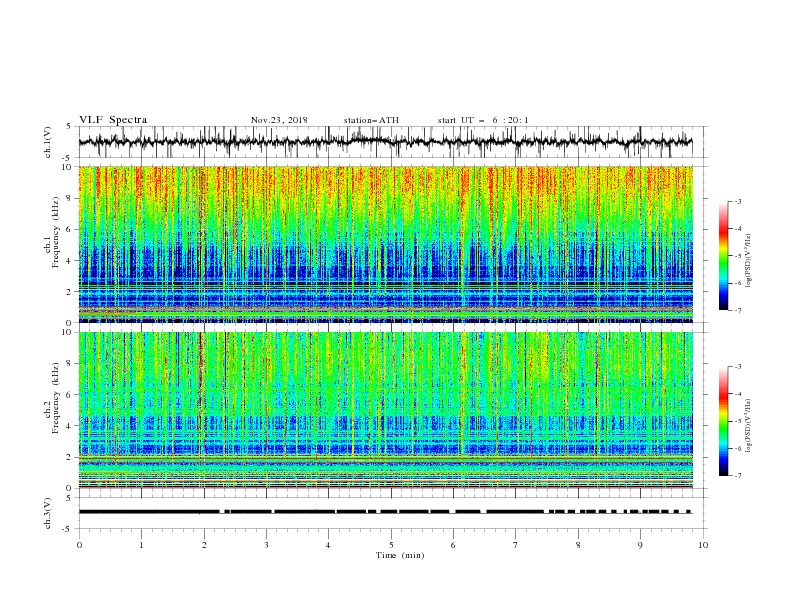Viewport: 792px width, 612px height.
Task: Click the "8" kHz tick on the ch.1 frequency axis
Action: tap(70, 198)
